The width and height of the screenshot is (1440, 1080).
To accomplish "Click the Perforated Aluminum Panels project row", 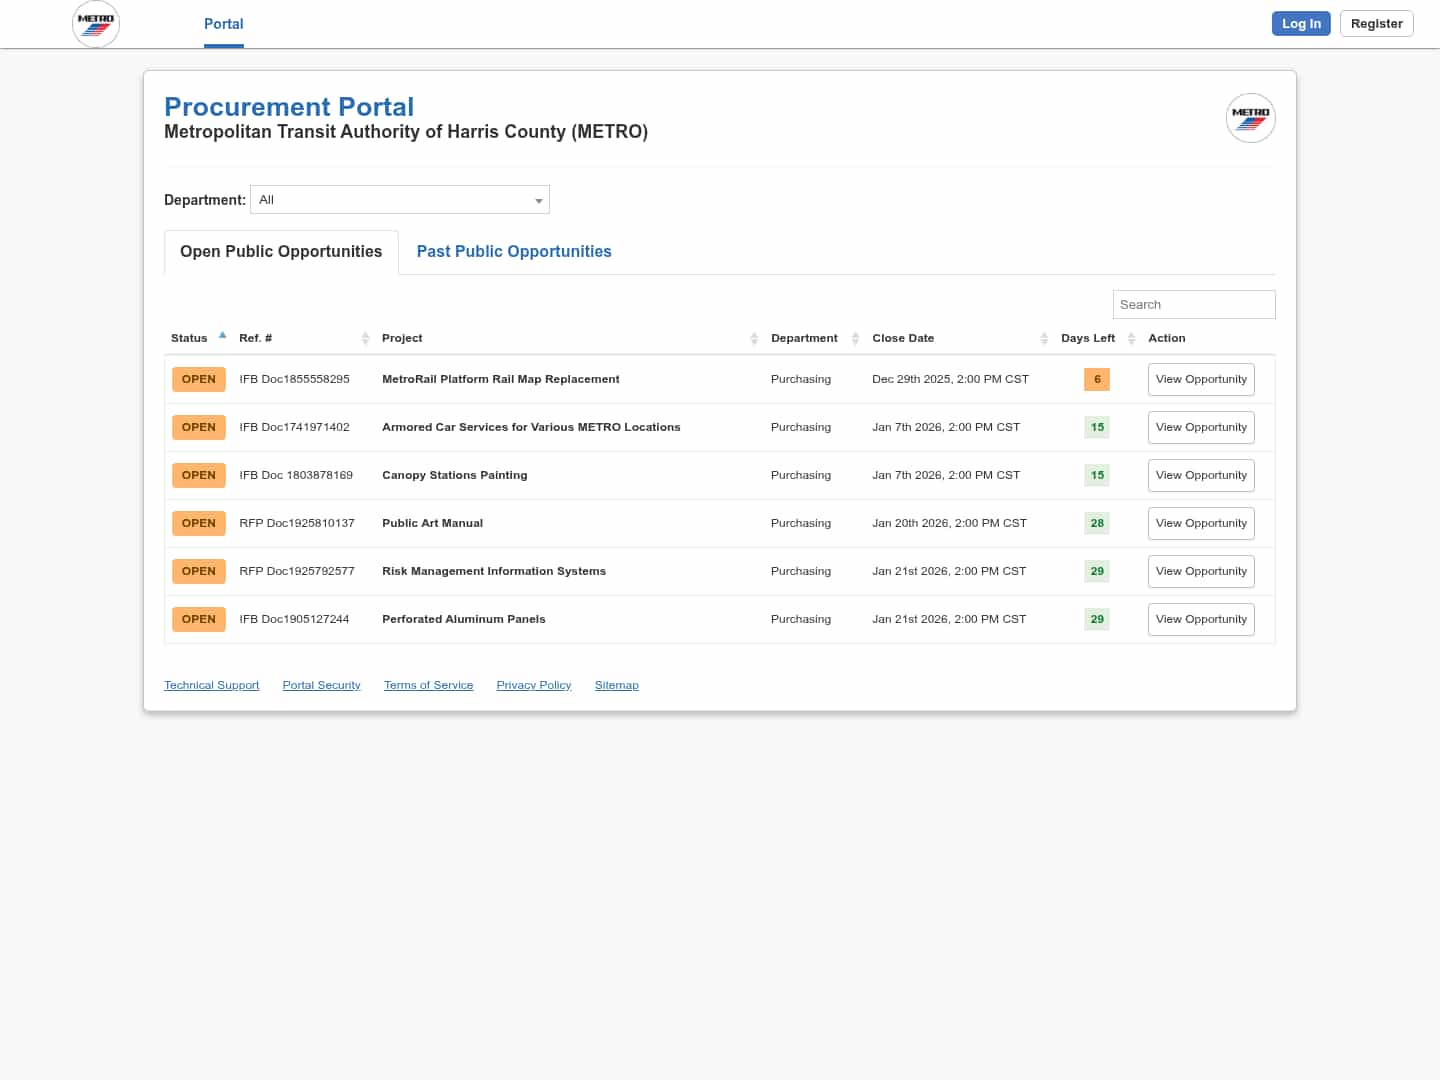I will tap(464, 620).
